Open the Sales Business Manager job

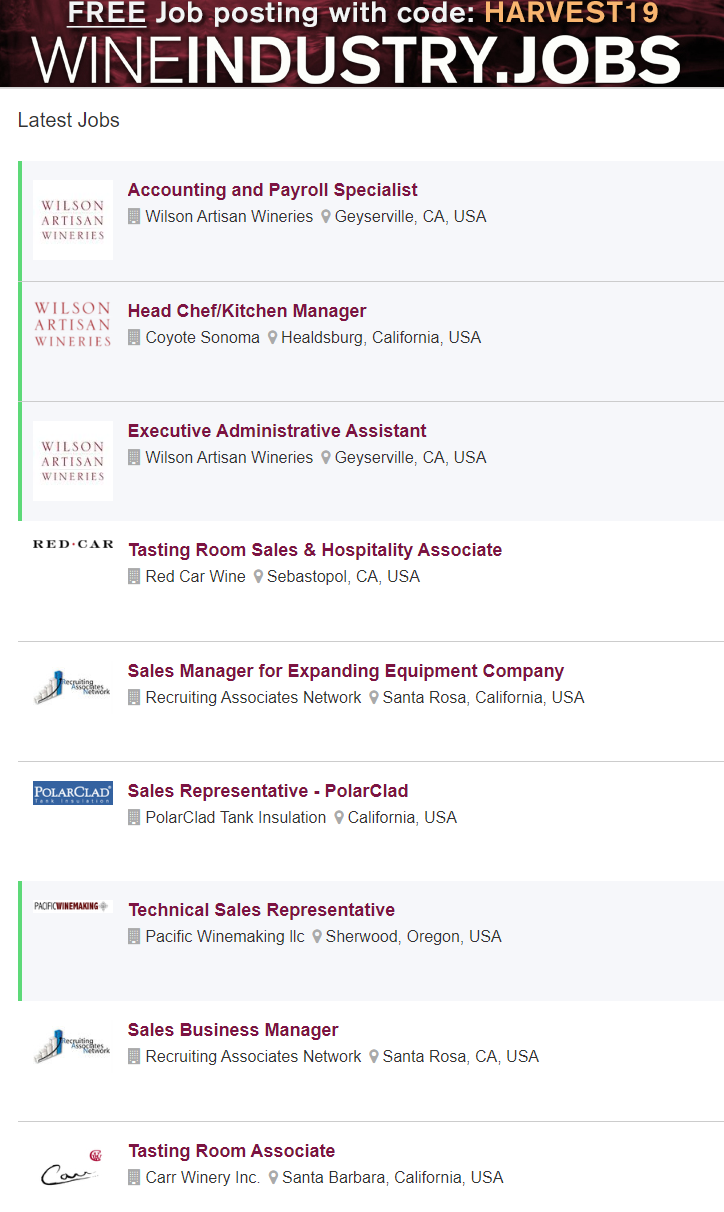[233, 1030]
